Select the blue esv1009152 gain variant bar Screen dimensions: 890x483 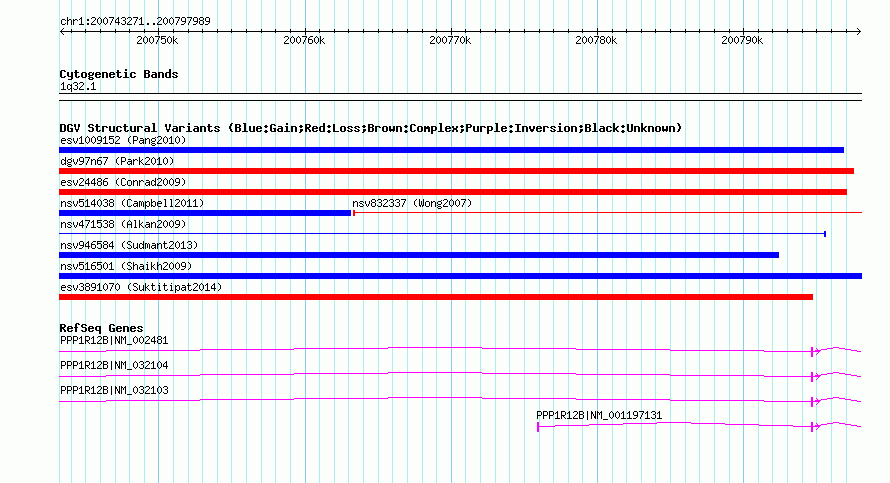pos(451,150)
